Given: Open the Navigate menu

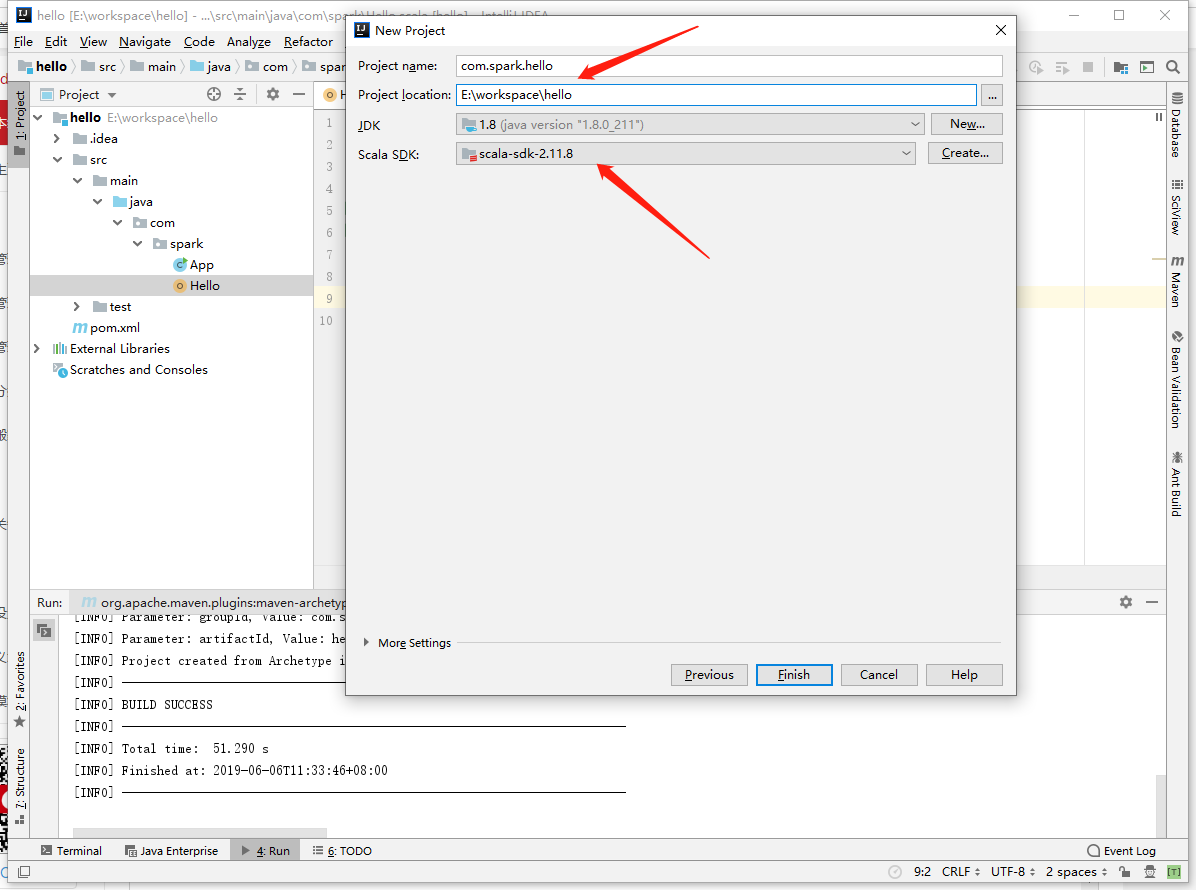Looking at the screenshot, I should coord(145,42).
